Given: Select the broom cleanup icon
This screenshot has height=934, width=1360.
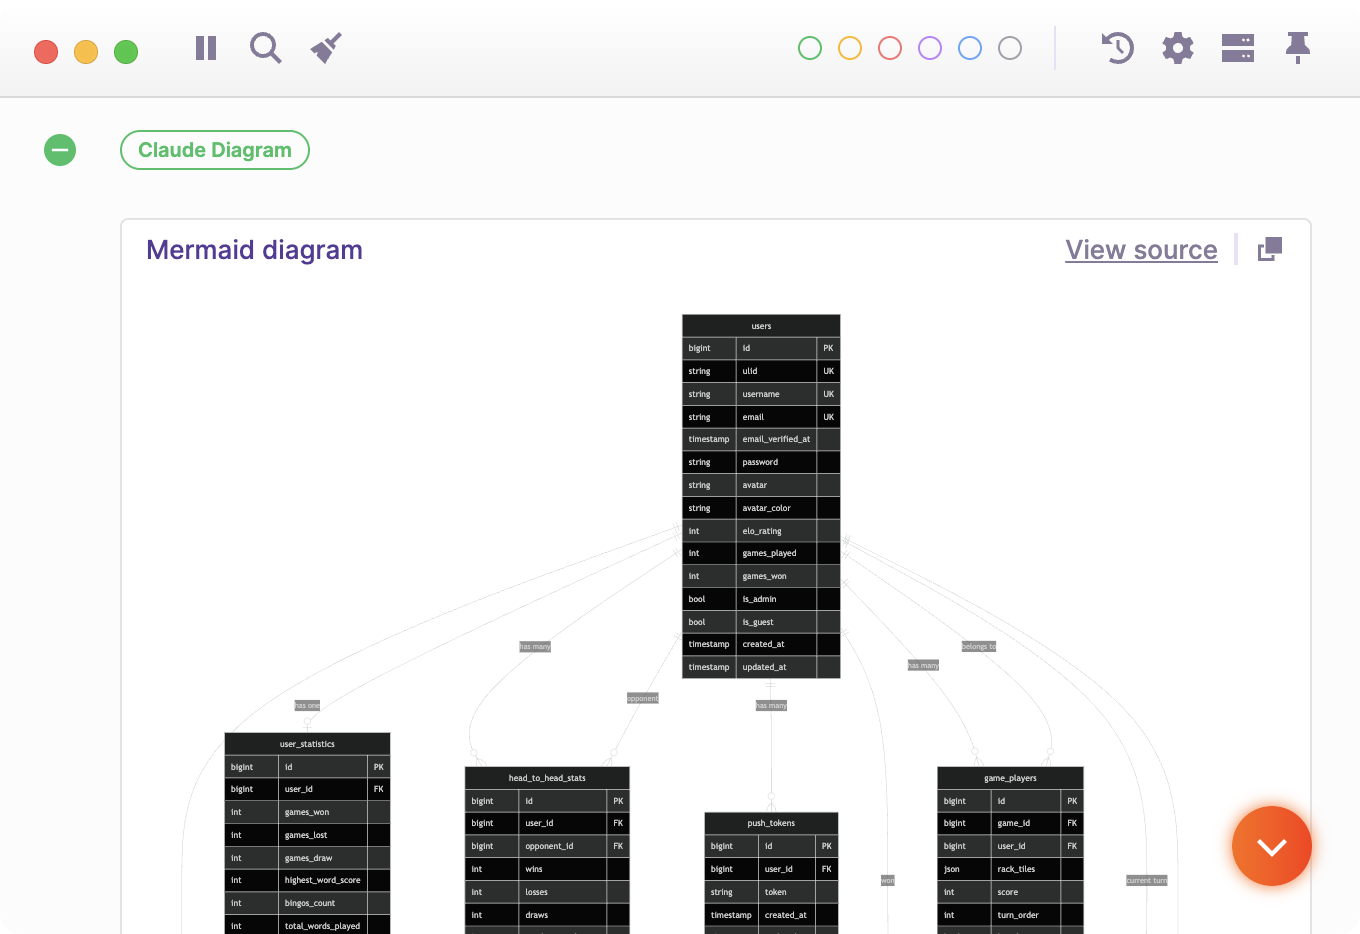Looking at the screenshot, I should 325,46.
